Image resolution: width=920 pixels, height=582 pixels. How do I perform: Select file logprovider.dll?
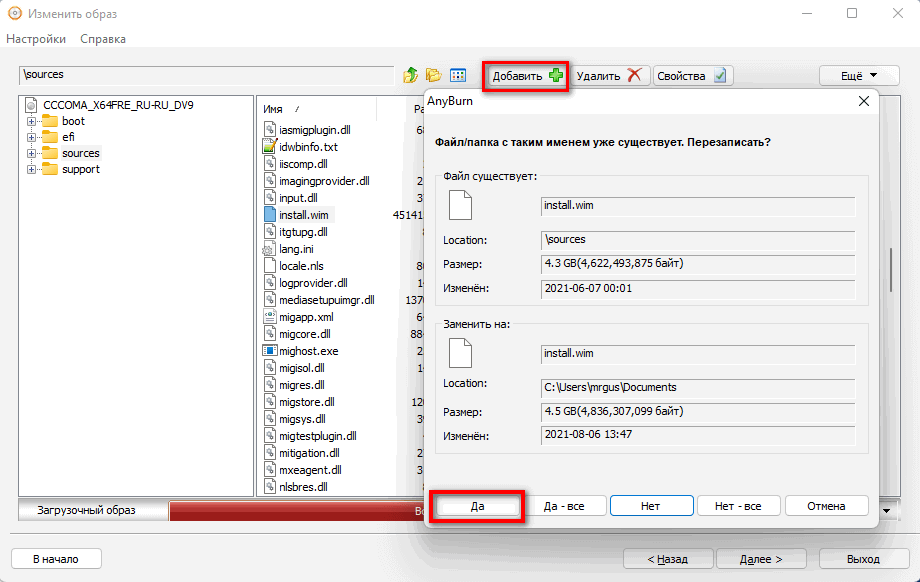click(x=313, y=283)
